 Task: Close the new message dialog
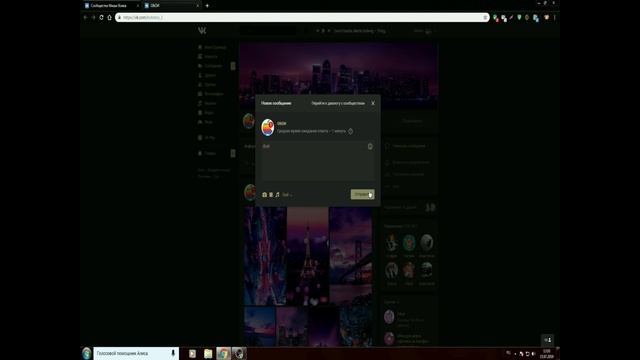[x=373, y=103]
